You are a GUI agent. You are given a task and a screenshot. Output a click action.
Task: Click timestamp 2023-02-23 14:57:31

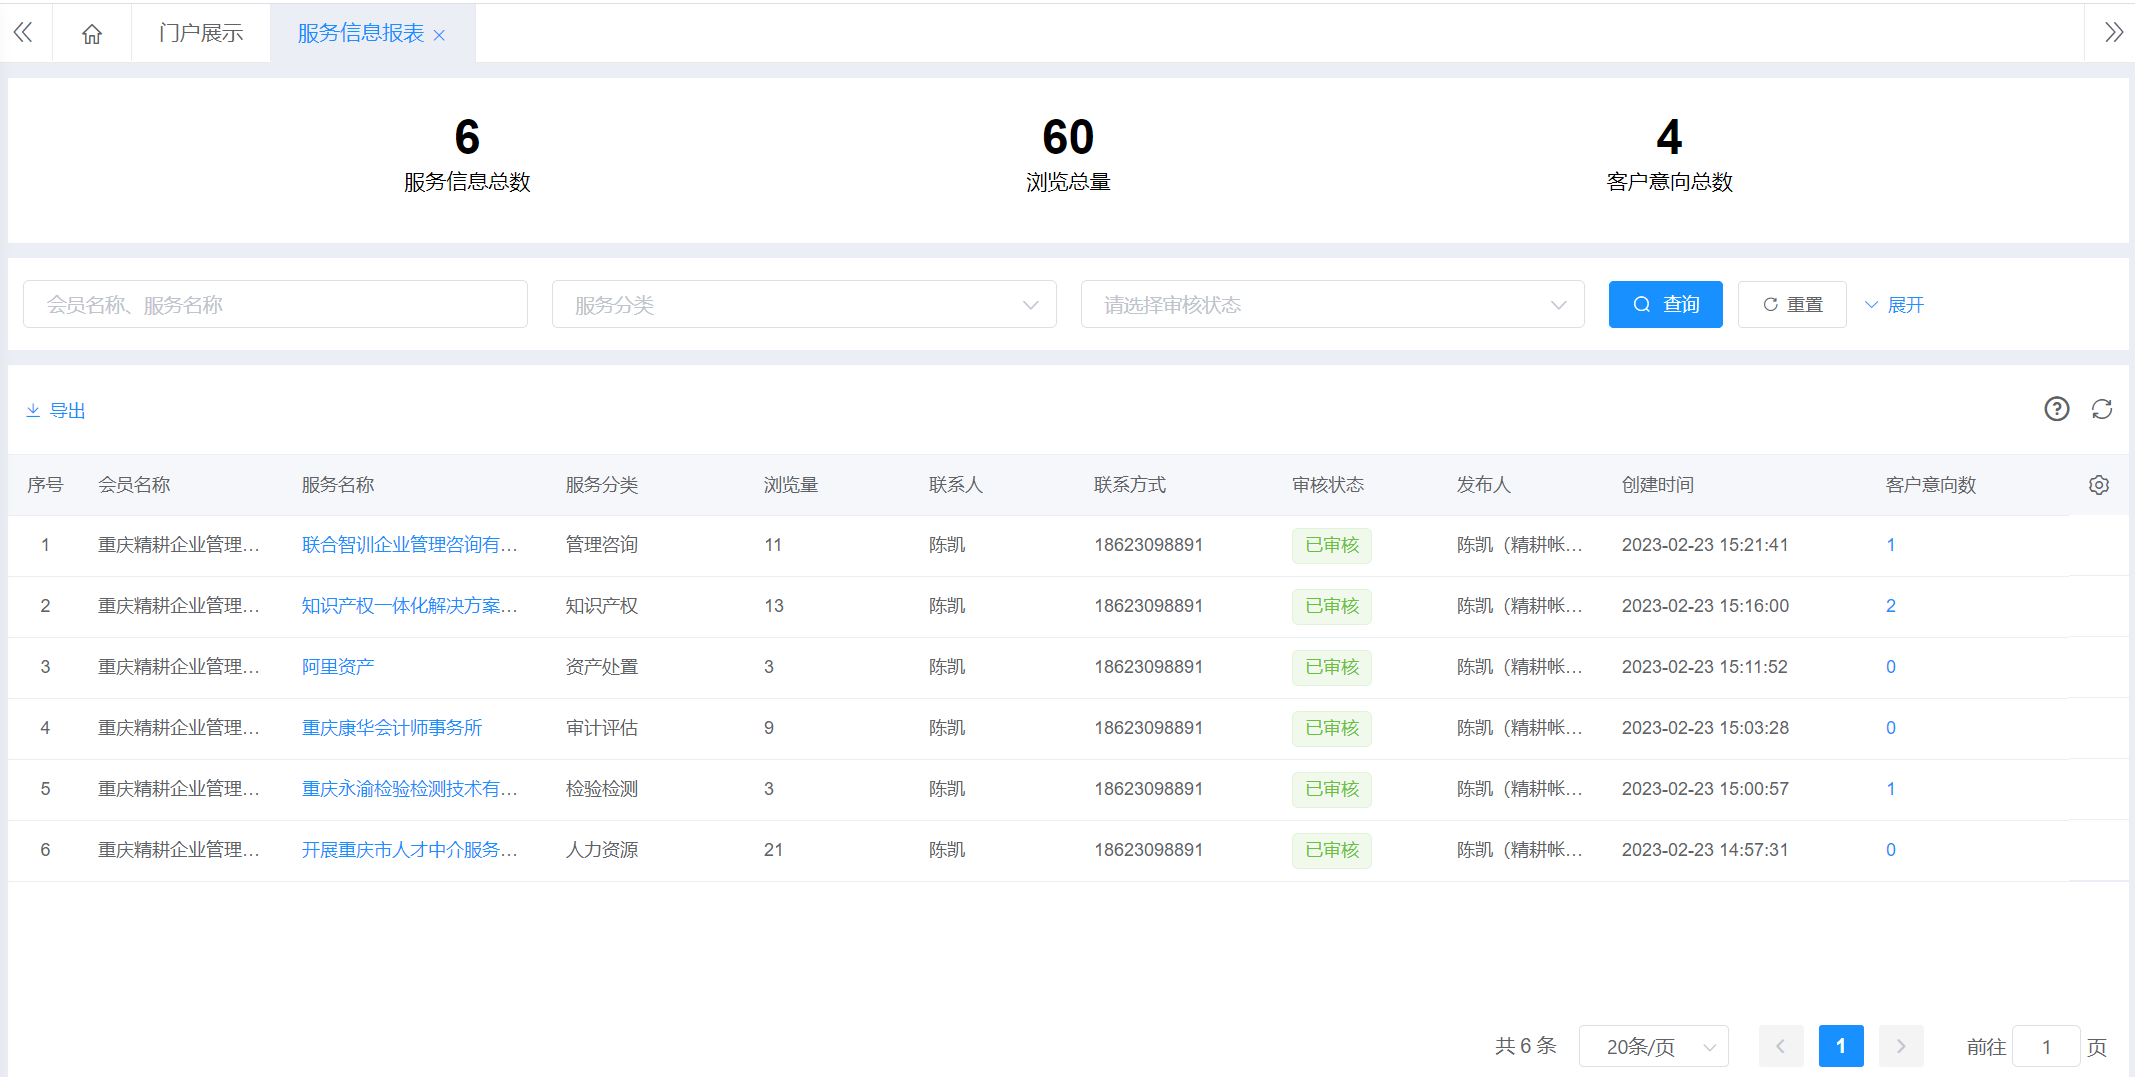point(1705,850)
